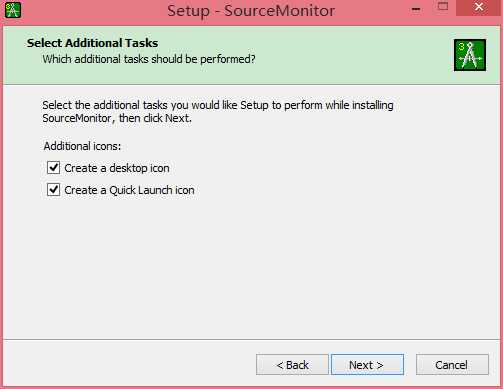503x389 pixels.
Task: Click the maximize window button
Action: [443, 6]
